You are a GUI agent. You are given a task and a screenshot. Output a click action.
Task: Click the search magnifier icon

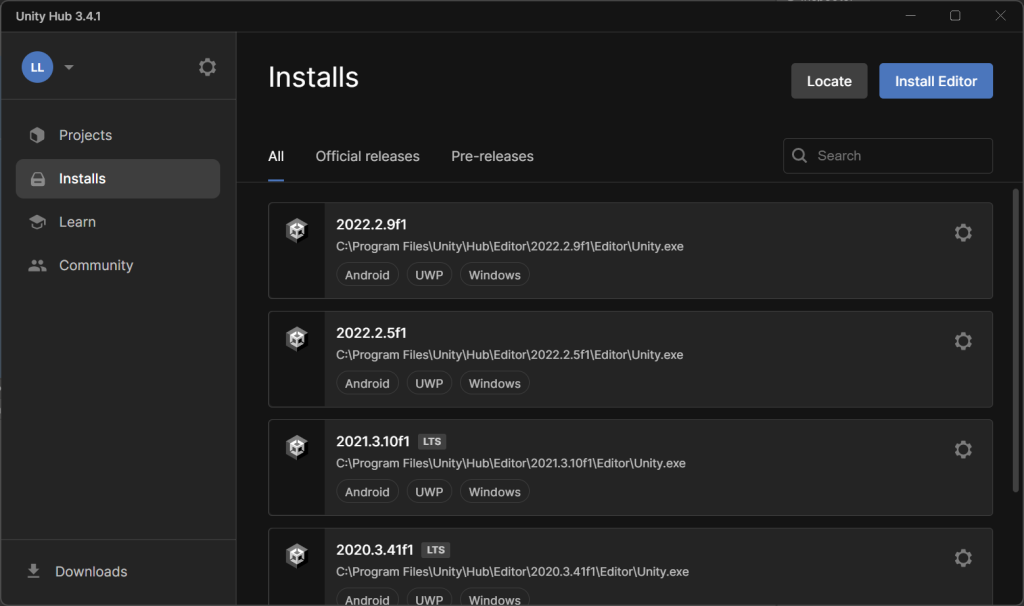click(x=799, y=155)
